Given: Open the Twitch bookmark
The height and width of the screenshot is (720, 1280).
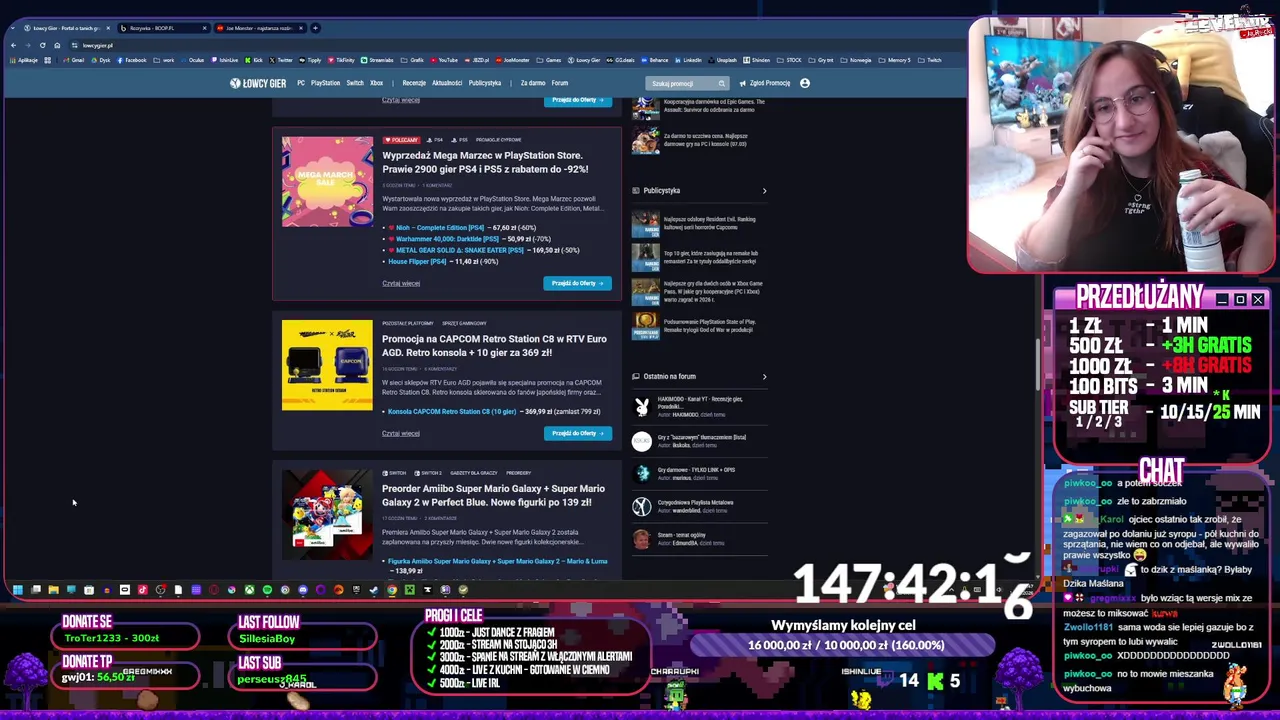Looking at the screenshot, I should pyautogui.click(x=930, y=60).
